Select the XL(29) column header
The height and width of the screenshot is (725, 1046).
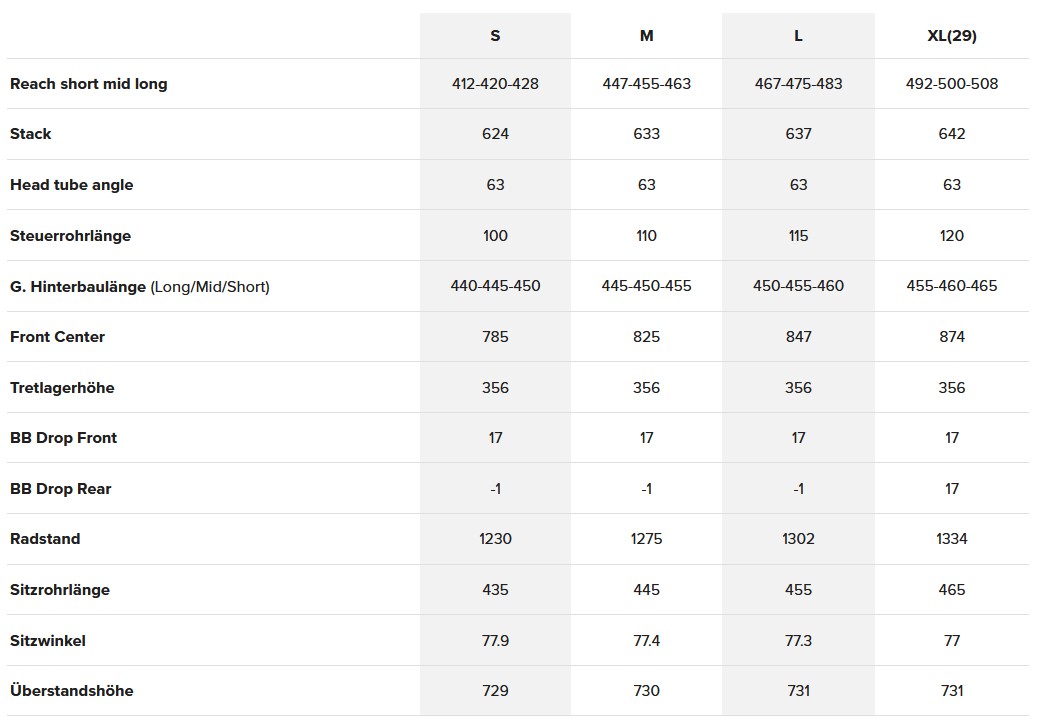click(x=951, y=36)
